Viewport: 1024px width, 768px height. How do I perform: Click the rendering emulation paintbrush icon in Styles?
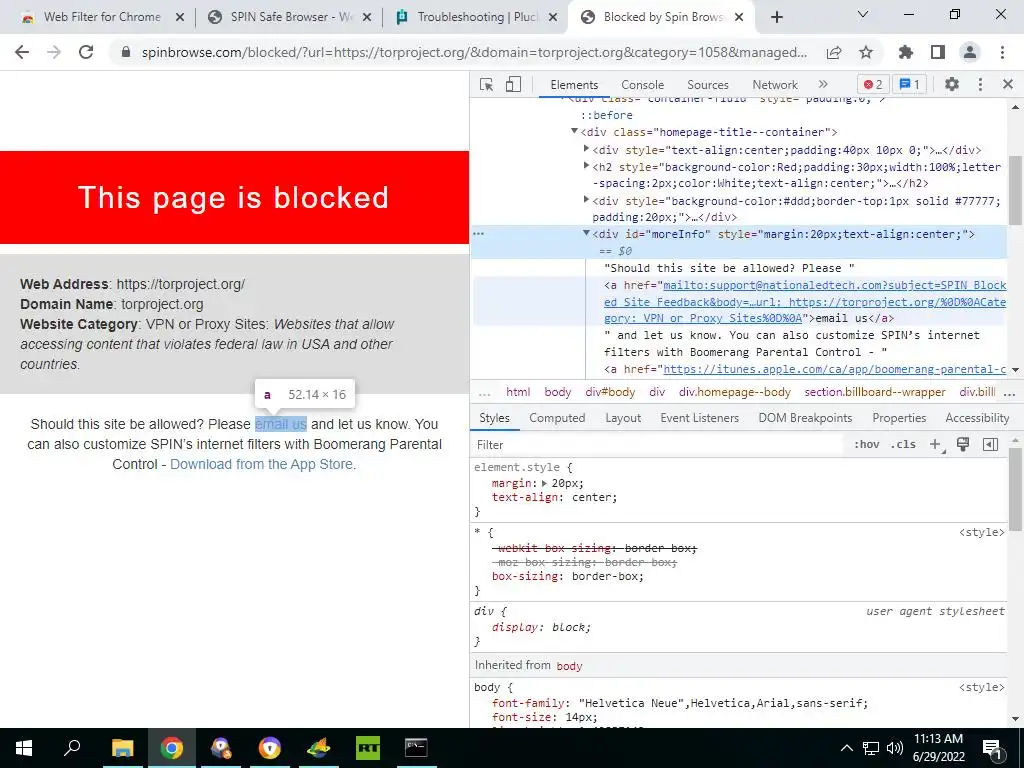[x=963, y=444]
